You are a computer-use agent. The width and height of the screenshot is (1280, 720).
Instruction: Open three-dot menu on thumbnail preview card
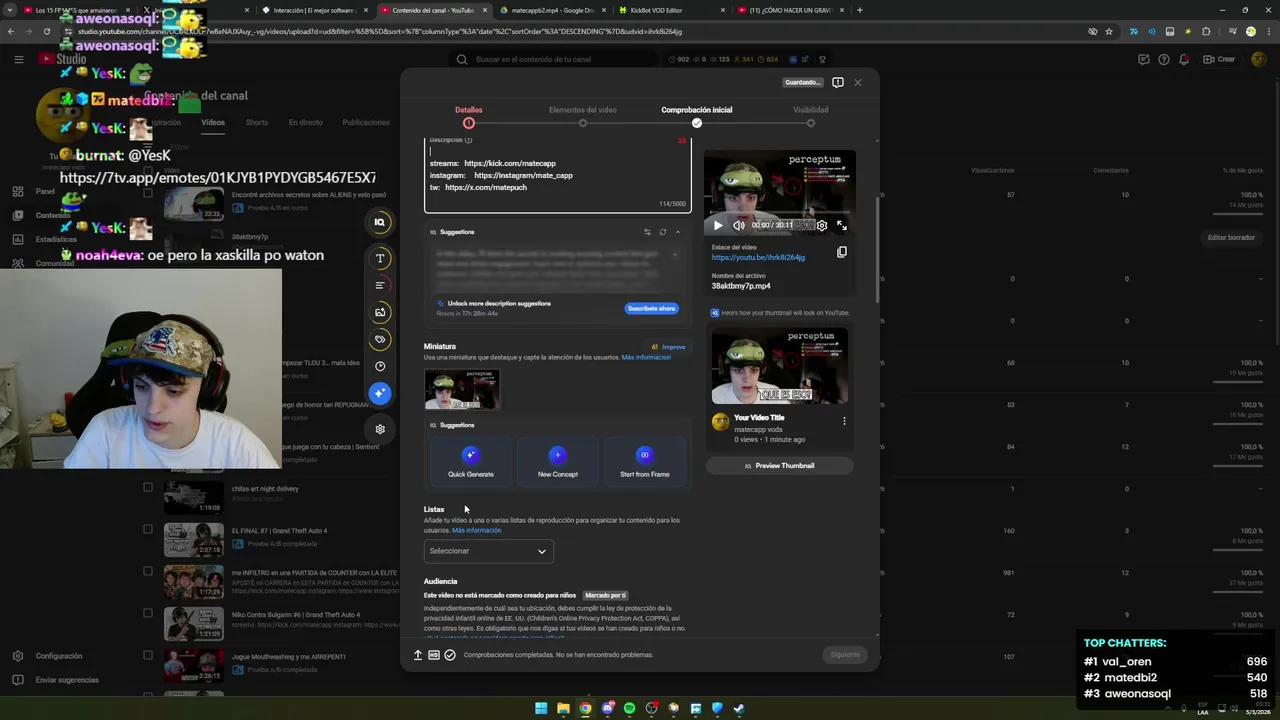pos(844,421)
